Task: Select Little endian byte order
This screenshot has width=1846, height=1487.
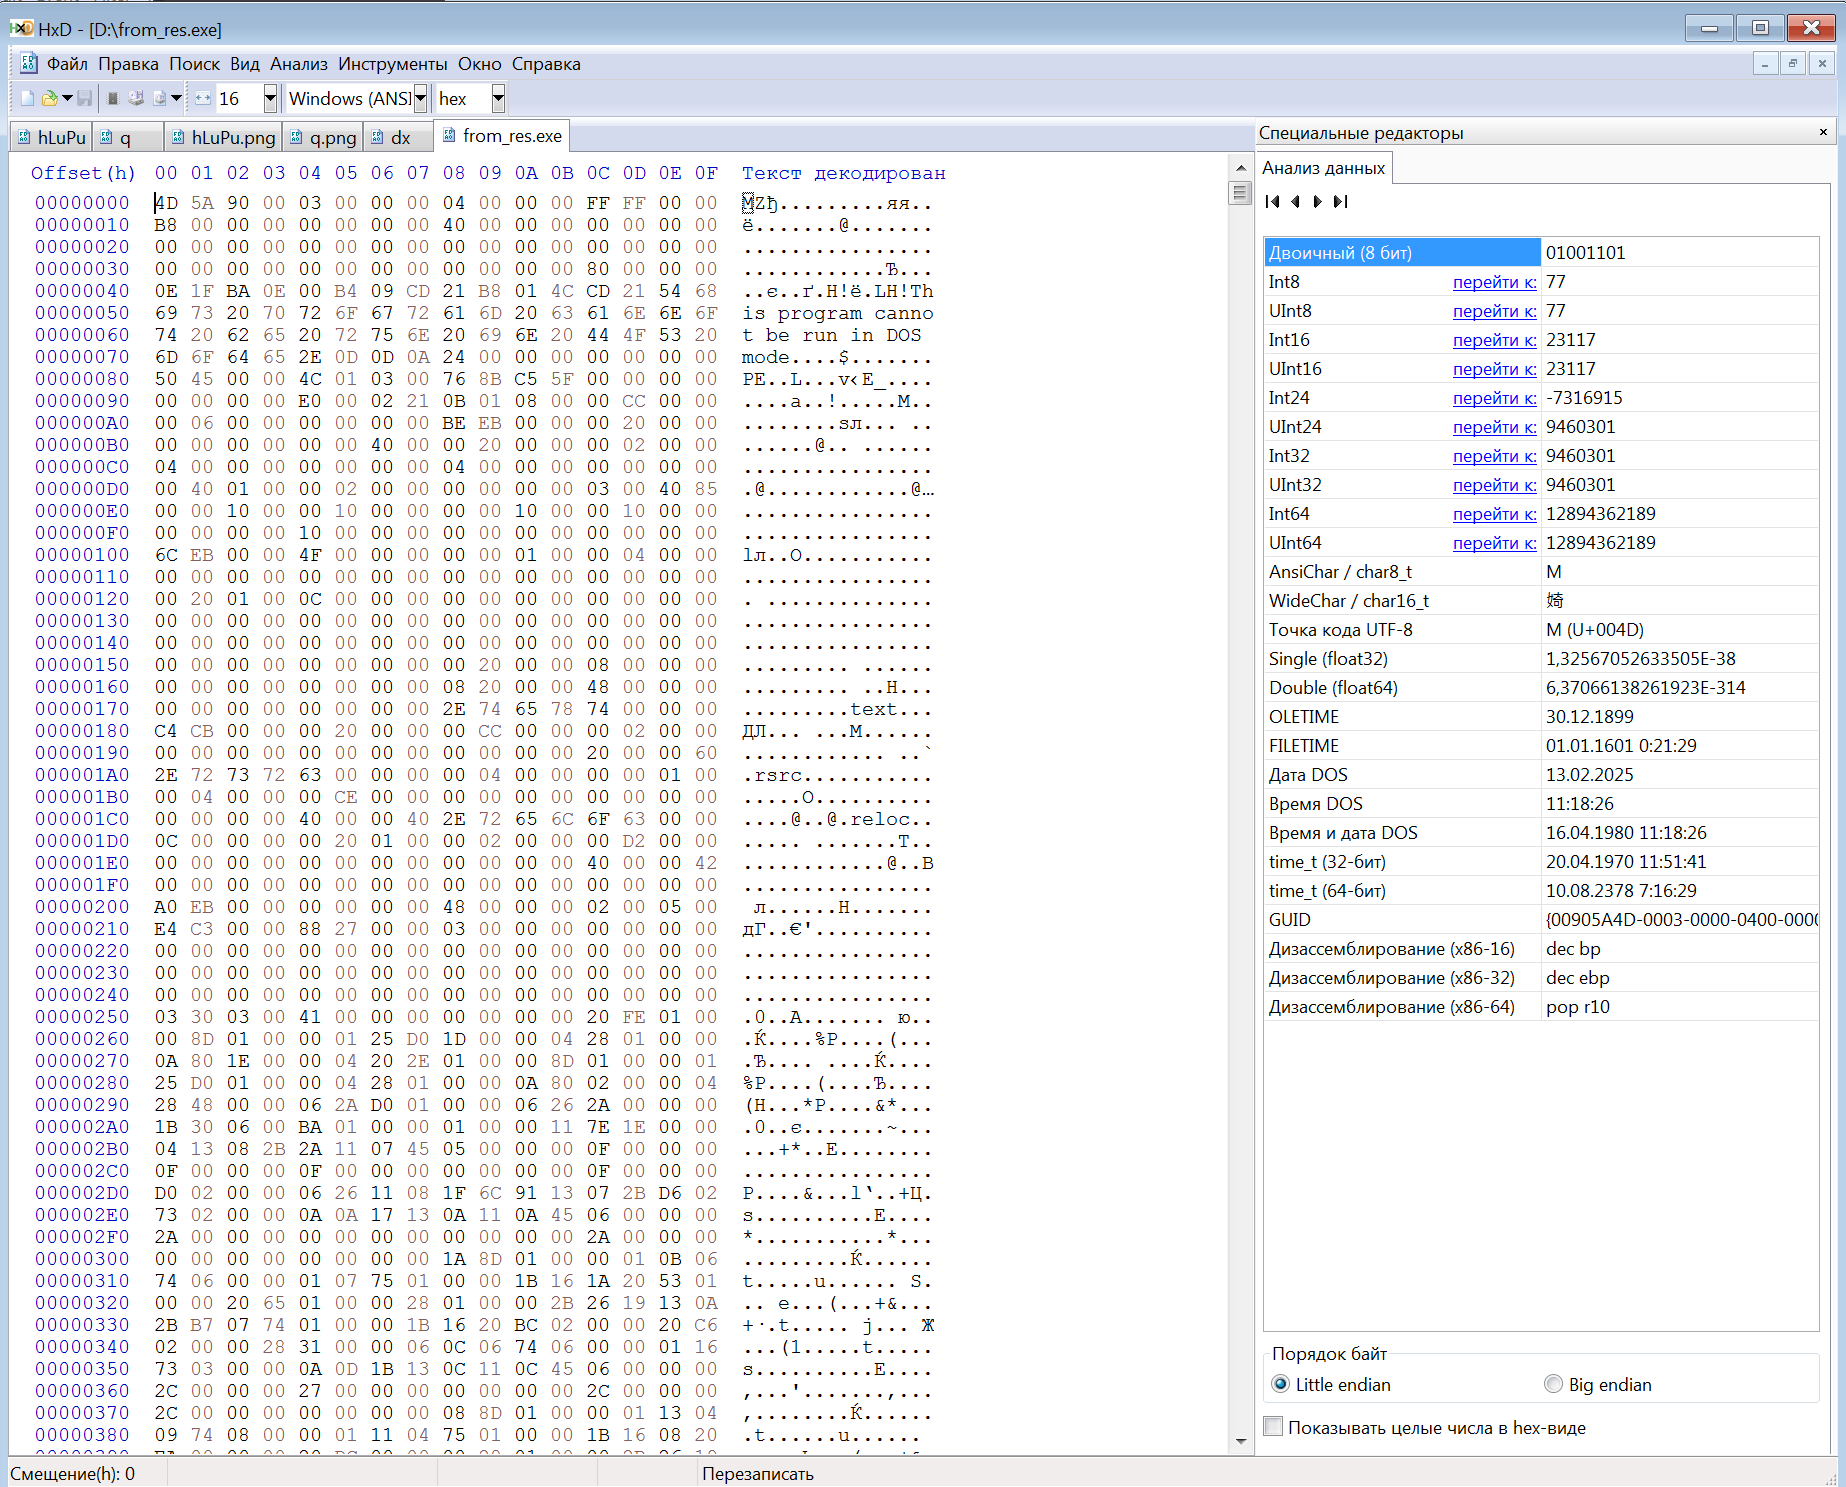Action: 1280,1384
